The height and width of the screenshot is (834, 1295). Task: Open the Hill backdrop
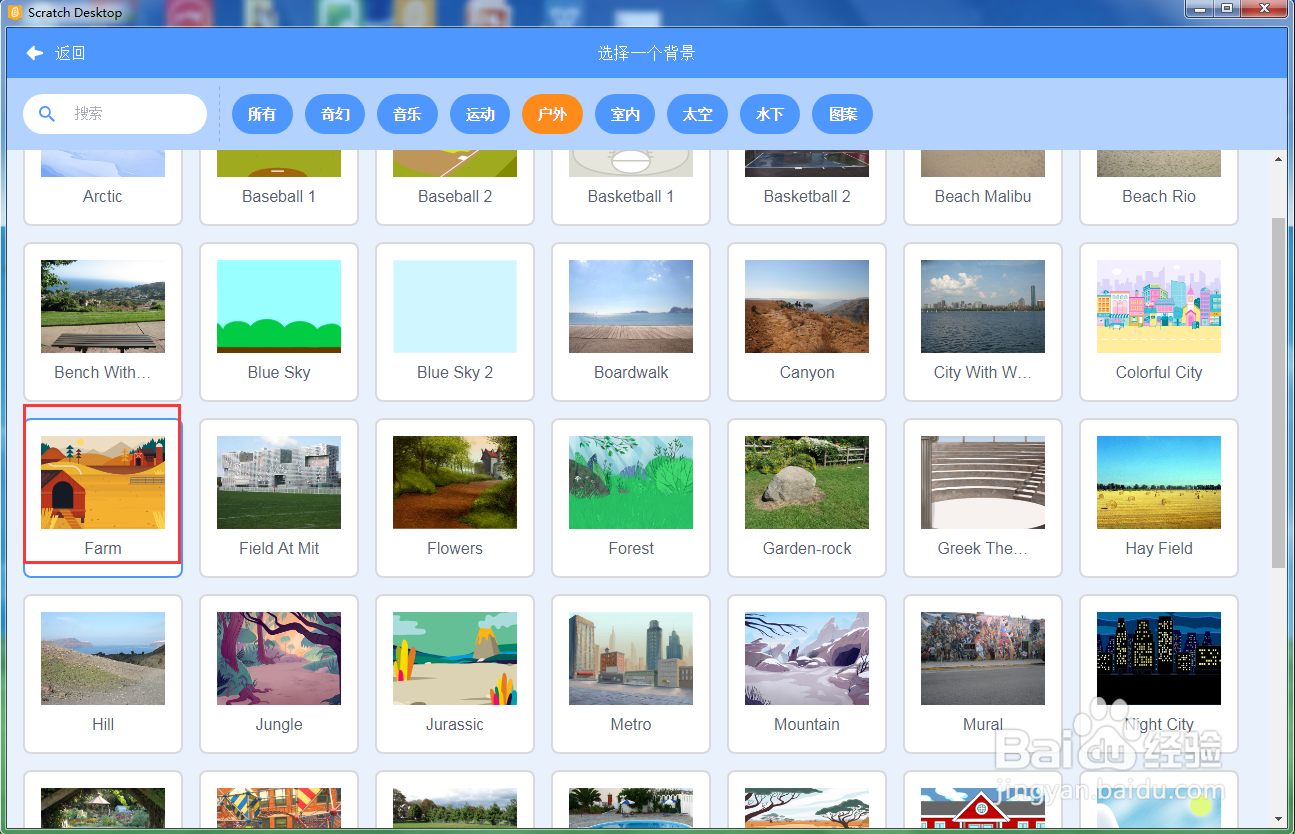click(103, 674)
